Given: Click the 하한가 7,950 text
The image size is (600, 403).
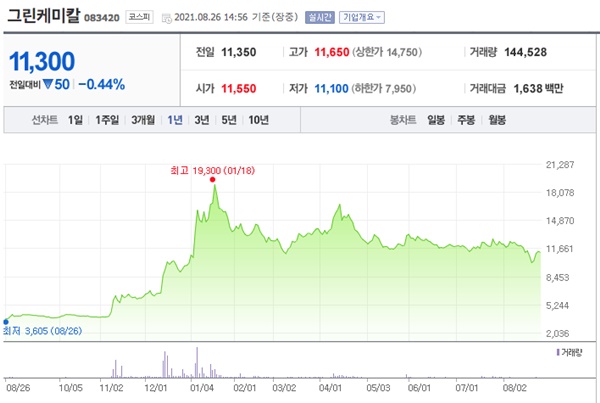Looking at the screenshot, I should [x=384, y=89].
